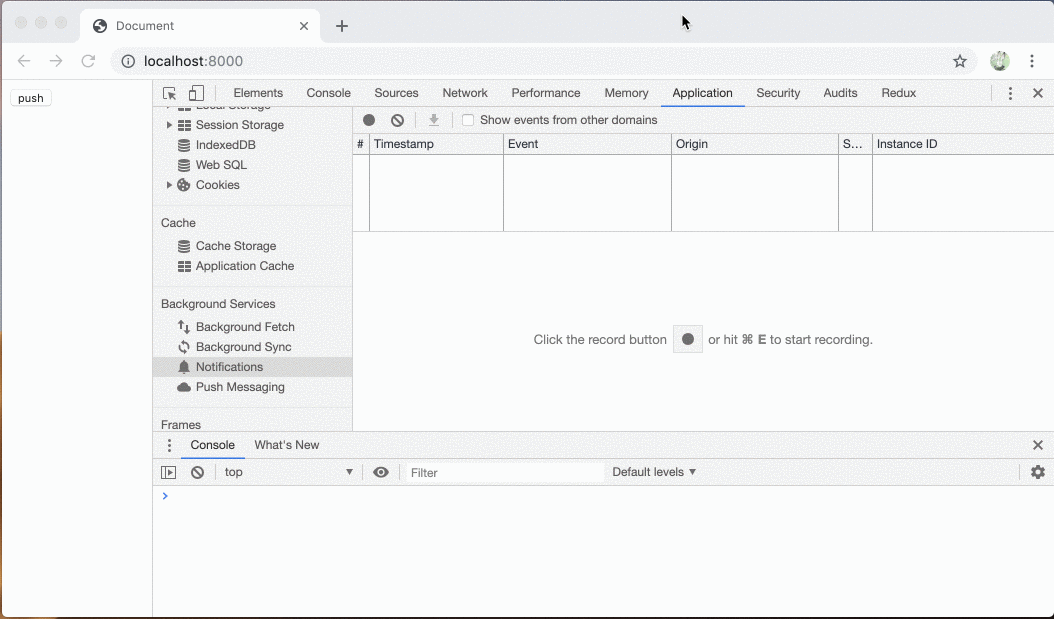
Task: Close the console drawer
Action: point(1038,445)
